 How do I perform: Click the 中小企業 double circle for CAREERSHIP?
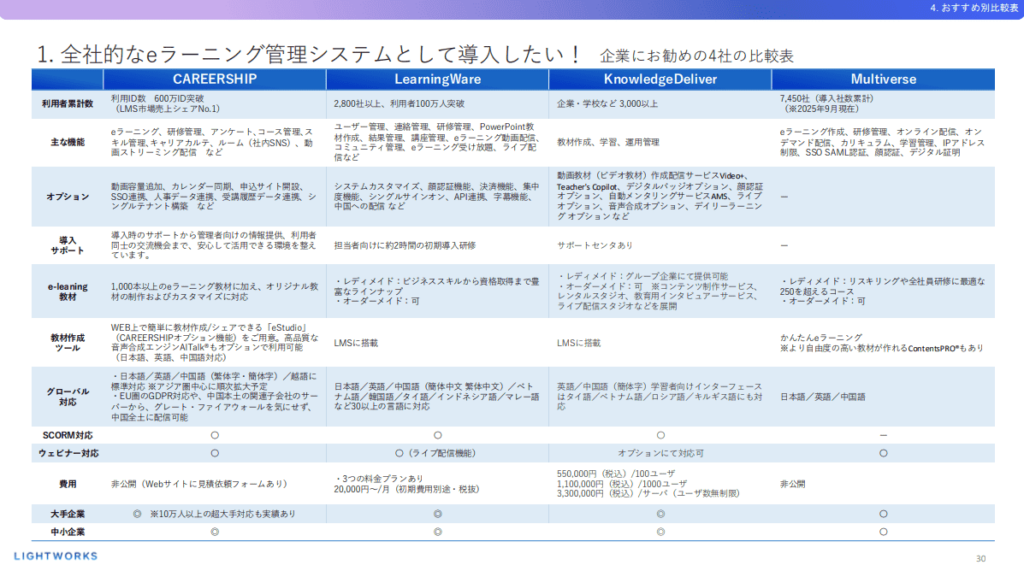point(214,532)
